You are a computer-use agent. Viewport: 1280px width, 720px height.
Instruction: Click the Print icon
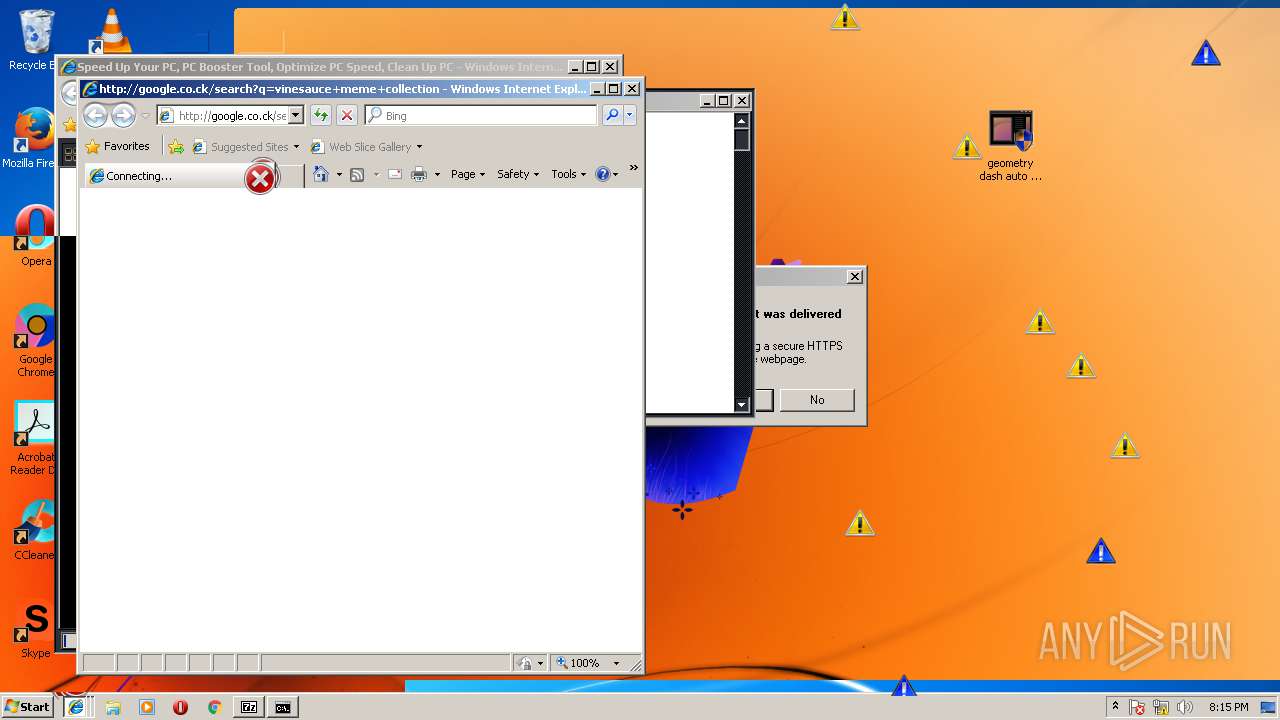tap(419, 175)
